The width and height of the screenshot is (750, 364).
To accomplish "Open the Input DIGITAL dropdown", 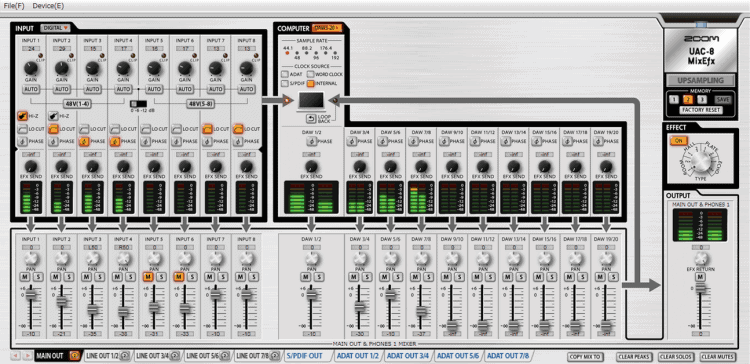I will 55,28.
